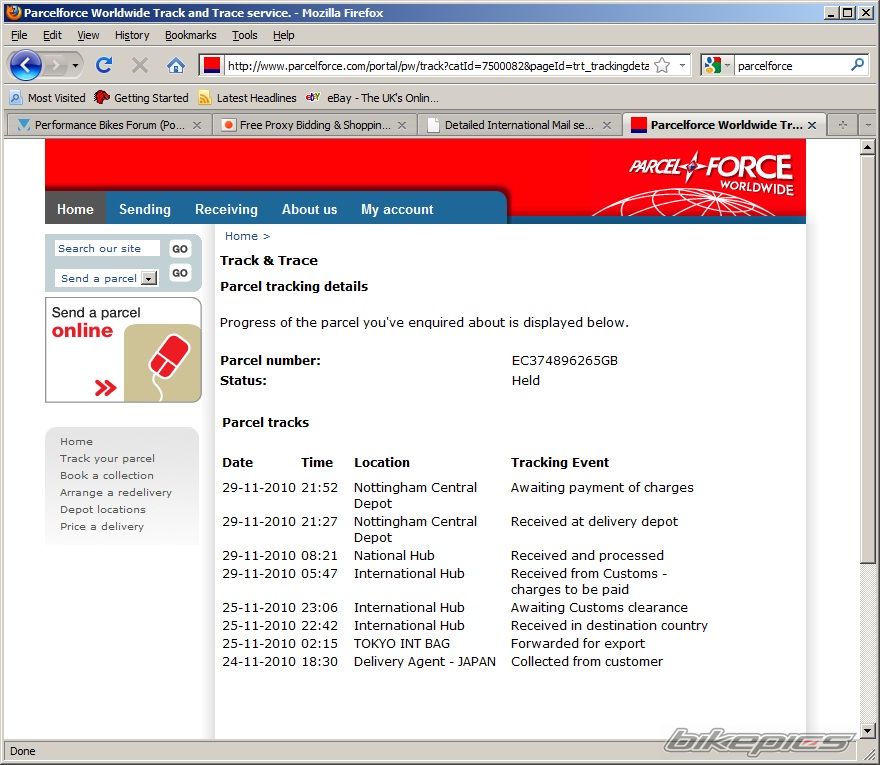Viewport: 880px width, 765px height.
Task: Expand the URL bar history dropdown
Action: (x=683, y=65)
